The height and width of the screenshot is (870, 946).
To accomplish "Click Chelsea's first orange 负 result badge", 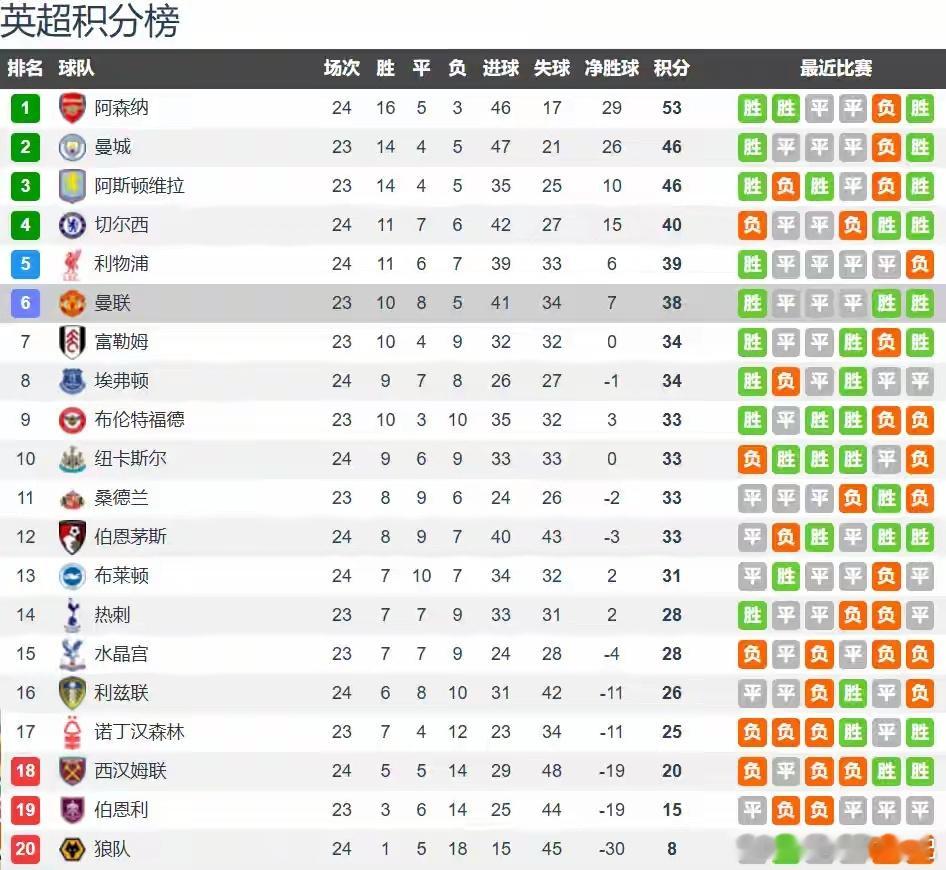I will tap(752, 226).
